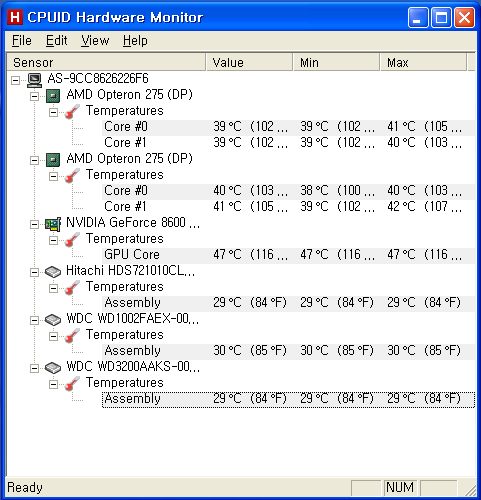Click the second AMD Opteron 275 CPU chip icon
This screenshot has width=481, height=500.
coord(53,160)
